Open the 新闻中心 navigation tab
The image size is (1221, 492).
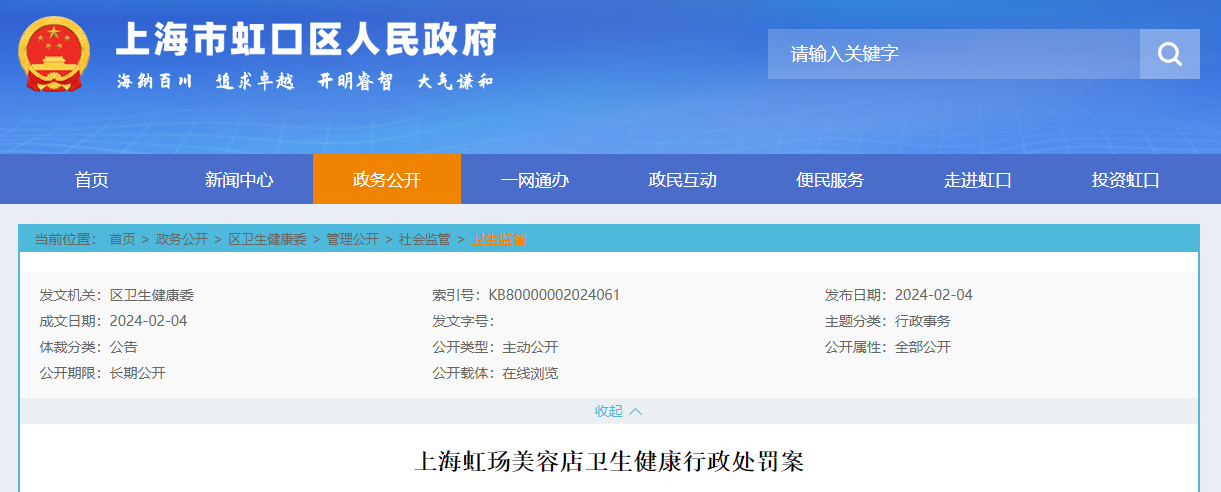239,180
